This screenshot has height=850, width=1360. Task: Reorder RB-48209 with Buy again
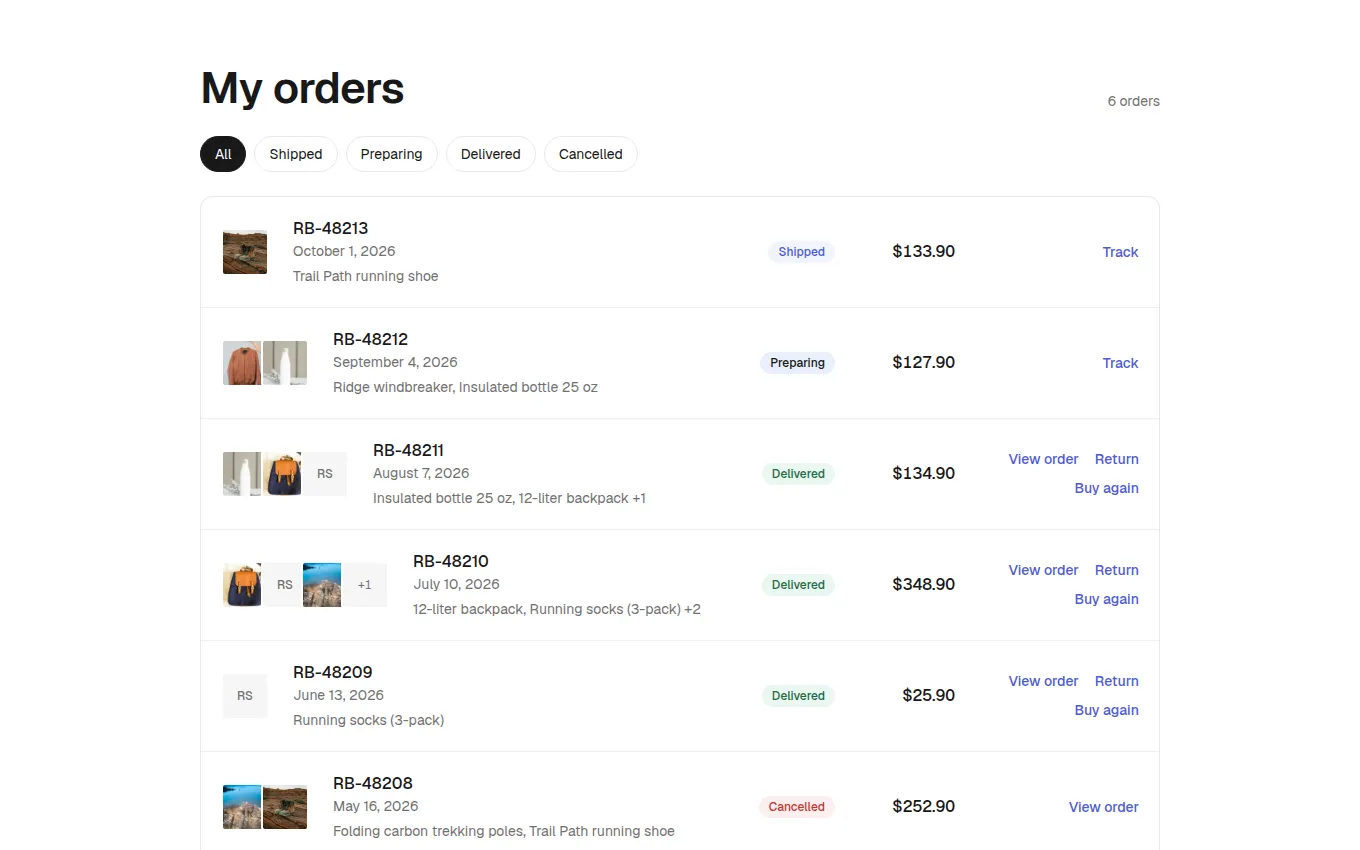[x=1106, y=710]
